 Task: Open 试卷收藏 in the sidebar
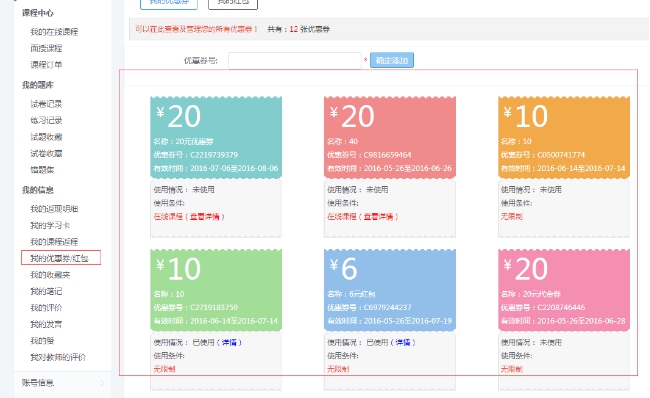(46, 153)
